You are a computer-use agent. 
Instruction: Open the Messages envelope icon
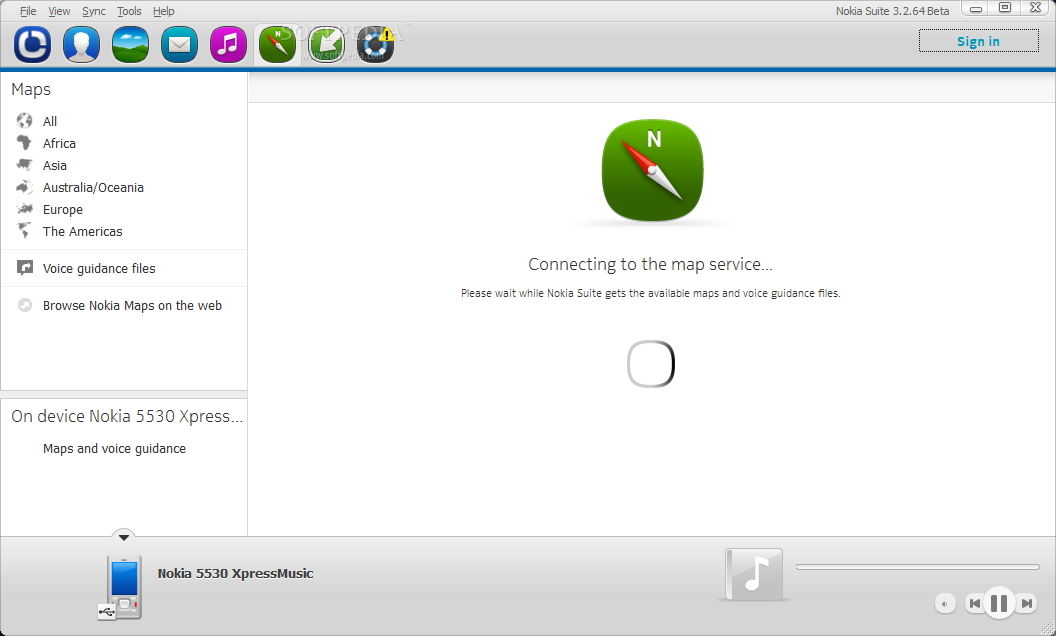(x=179, y=44)
